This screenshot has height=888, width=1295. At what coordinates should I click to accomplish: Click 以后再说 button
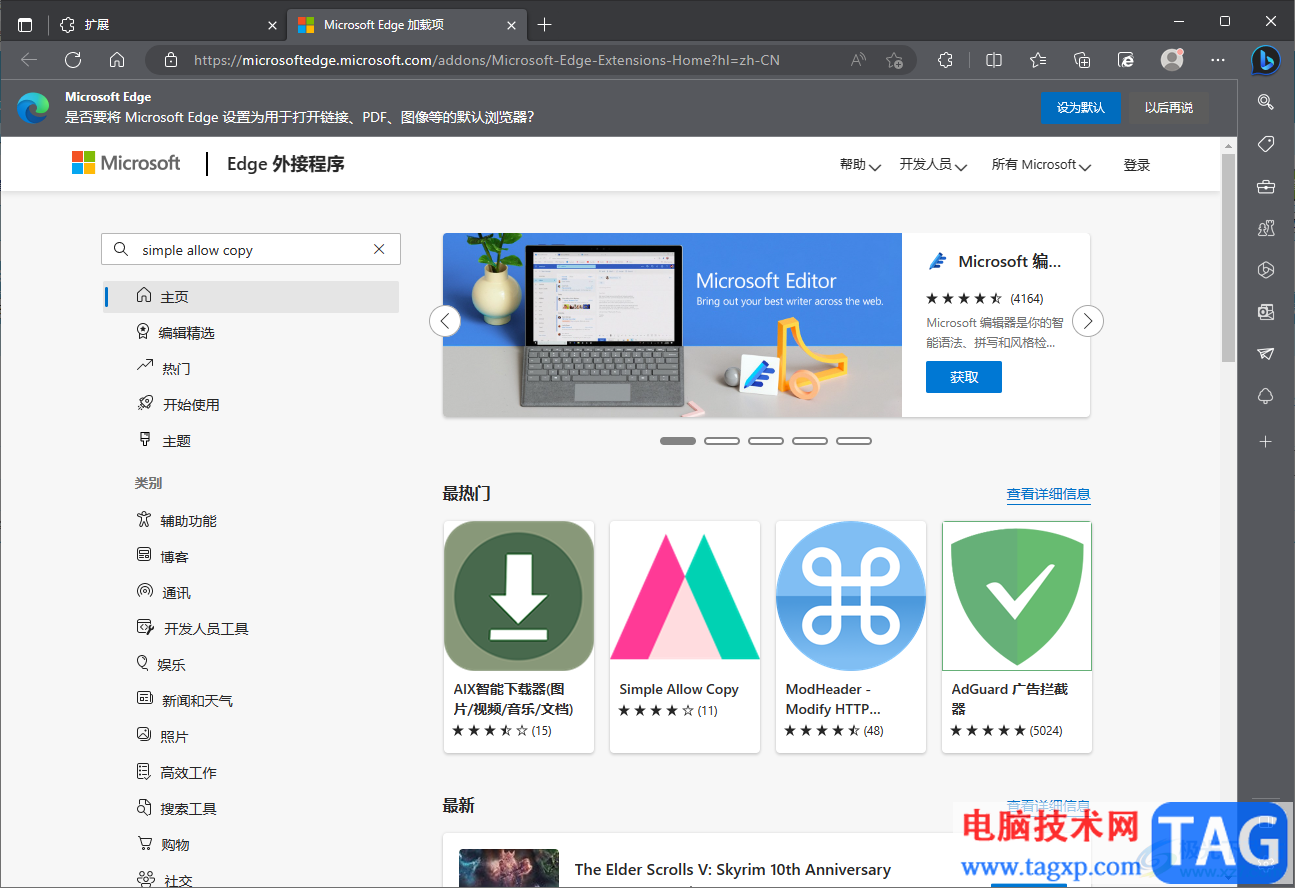tap(1169, 108)
